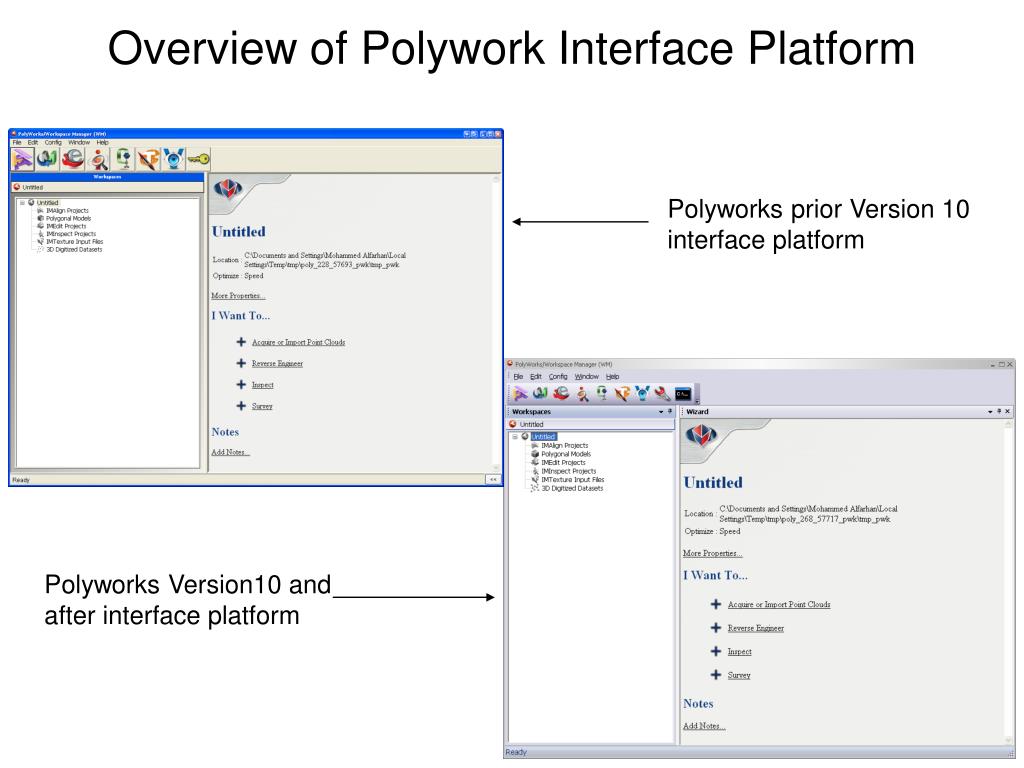Expand Survey plus sign in the Wizard panel
Image resolution: width=1024 pixels, height=768 pixels.
[716, 675]
